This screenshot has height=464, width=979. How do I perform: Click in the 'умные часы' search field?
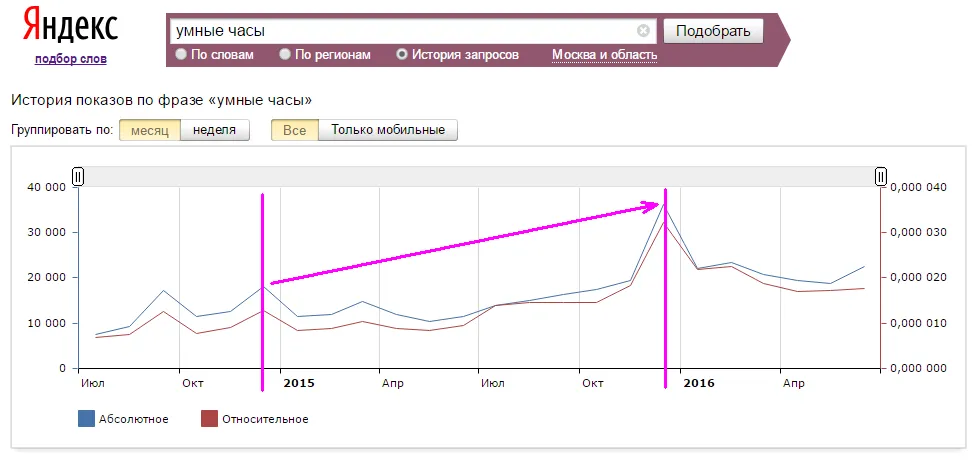tap(400, 31)
